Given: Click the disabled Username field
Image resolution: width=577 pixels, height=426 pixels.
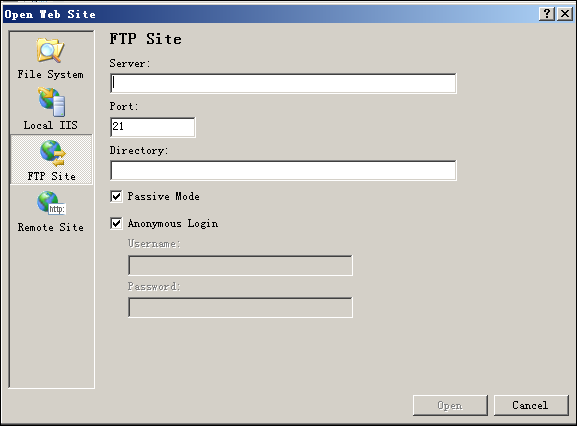Looking at the screenshot, I should (x=240, y=266).
